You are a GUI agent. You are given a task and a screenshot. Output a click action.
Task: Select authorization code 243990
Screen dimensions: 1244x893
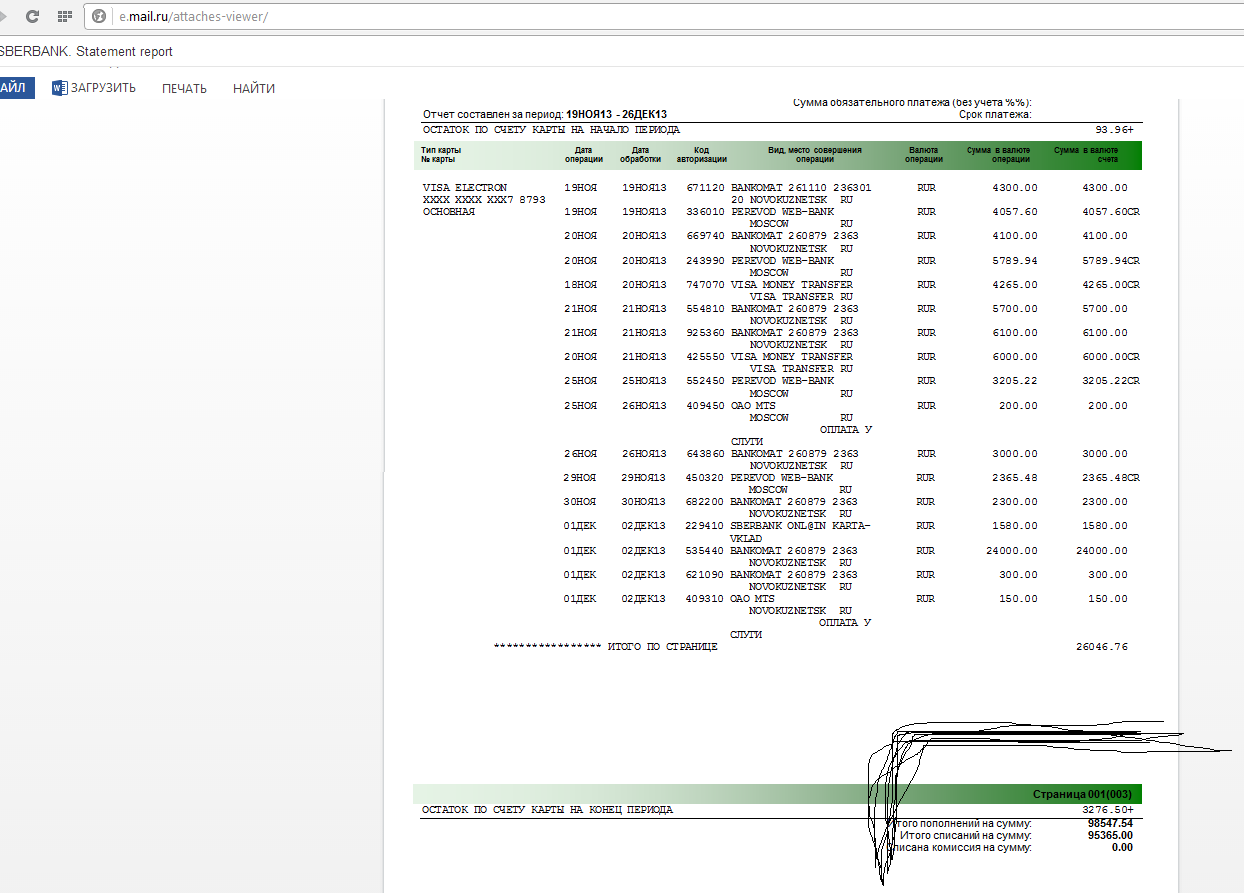(x=705, y=260)
